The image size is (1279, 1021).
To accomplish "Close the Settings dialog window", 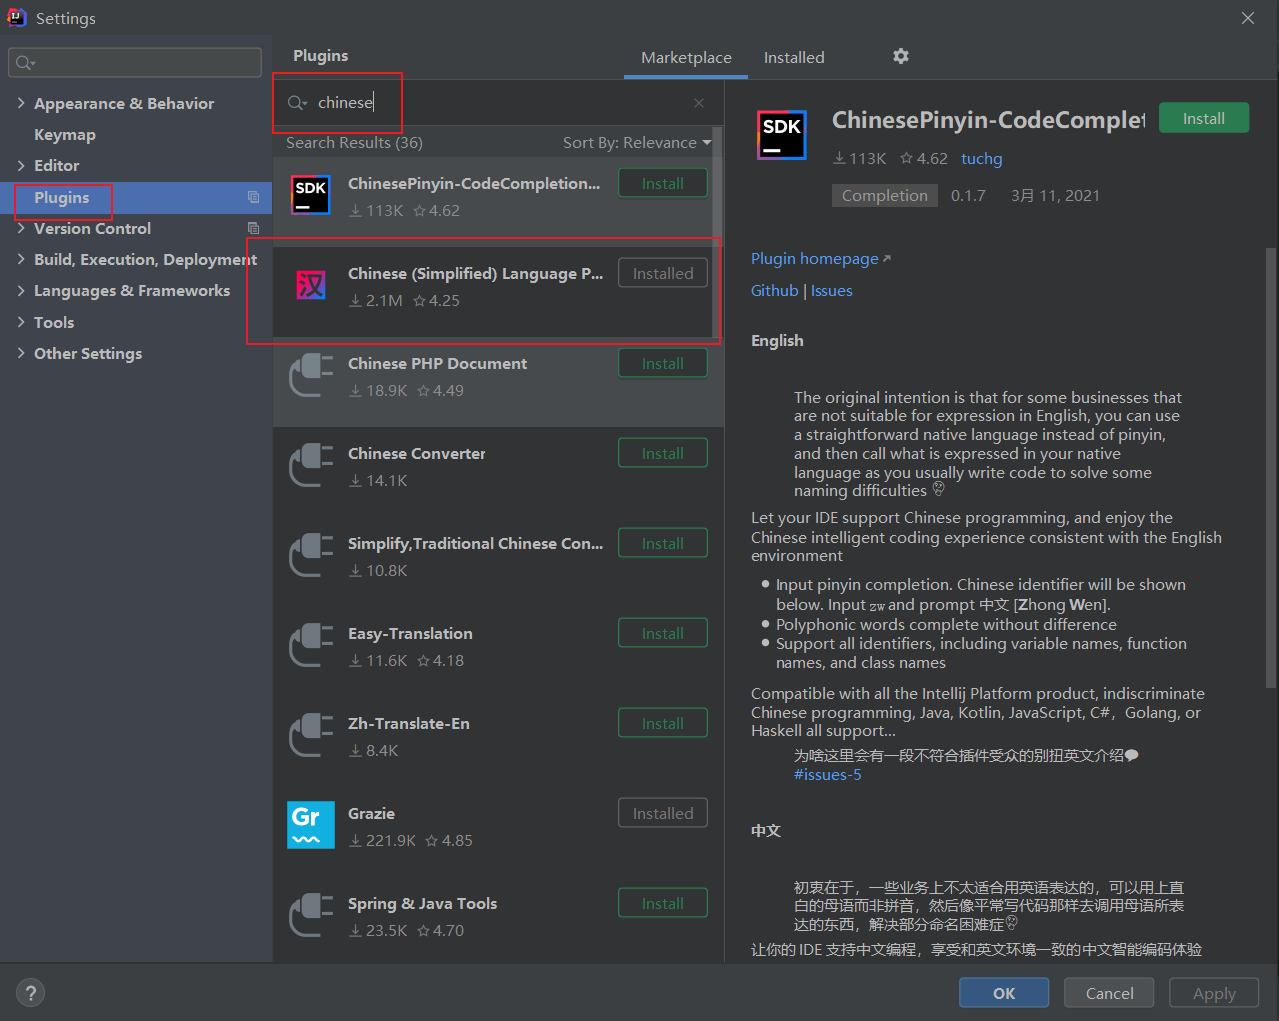I will pyautogui.click(x=1248, y=18).
